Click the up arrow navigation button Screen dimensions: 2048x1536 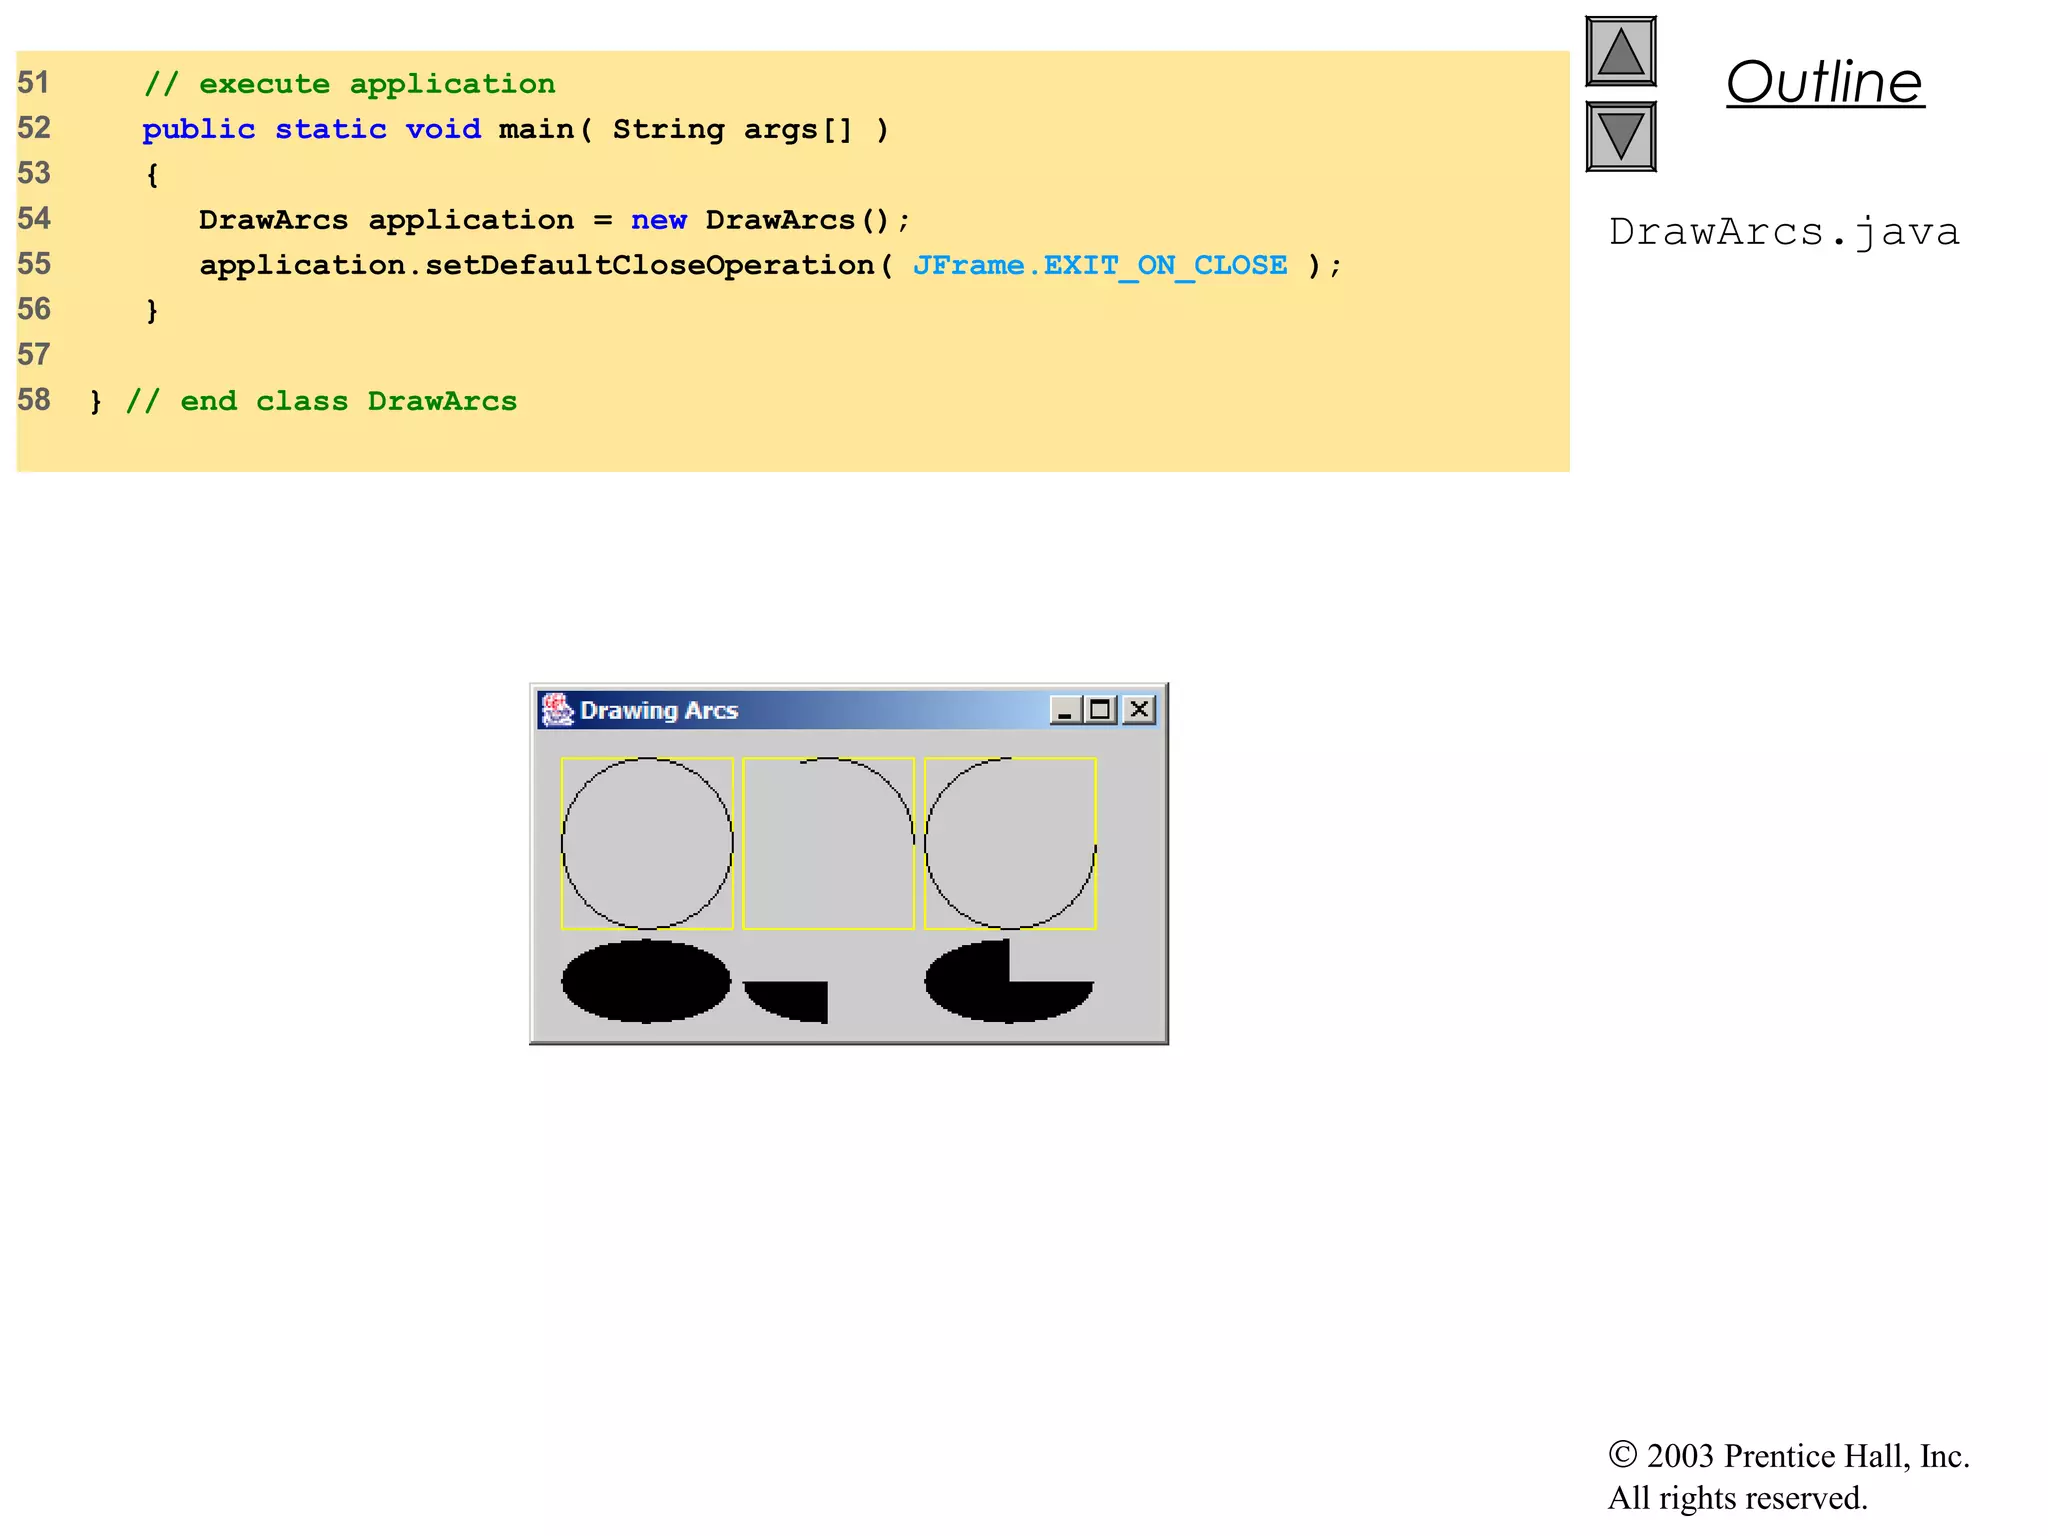tap(1621, 52)
